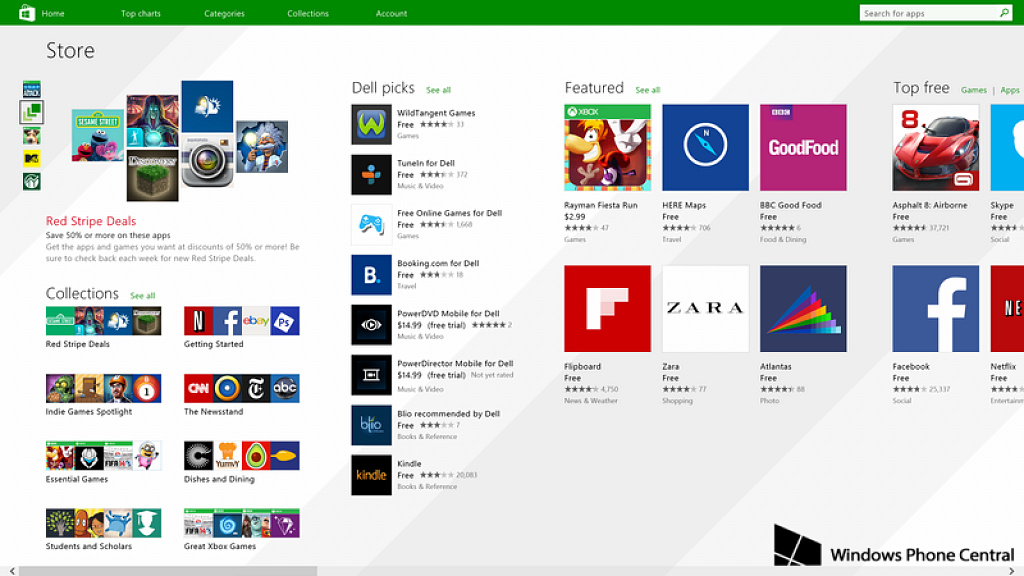Click the search magnifier icon
1024x576 pixels.
(x=1004, y=13)
